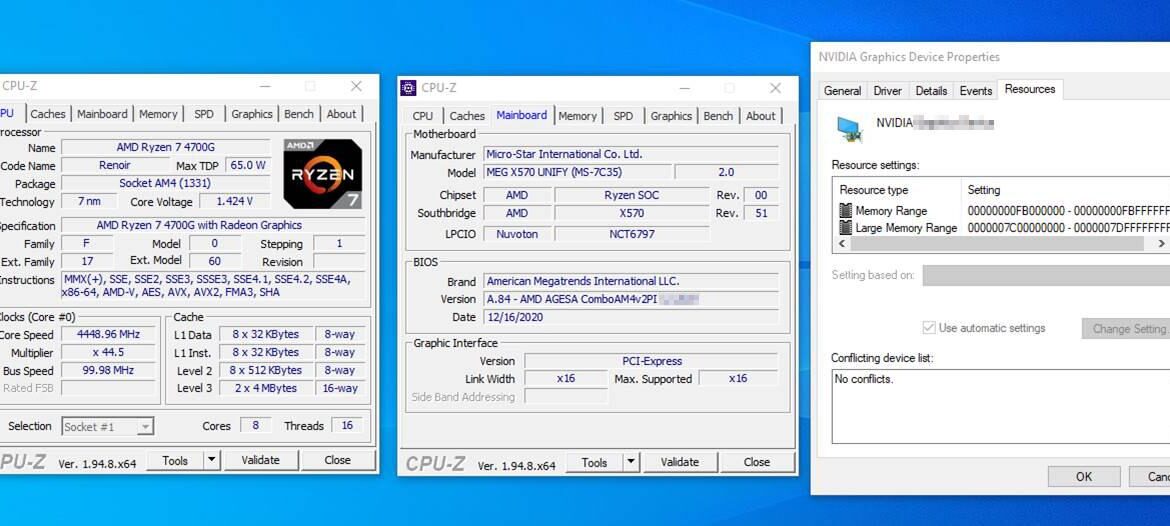
Task: Click Level 3 cache value 2 x 4 MBytes
Action: coord(264,388)
